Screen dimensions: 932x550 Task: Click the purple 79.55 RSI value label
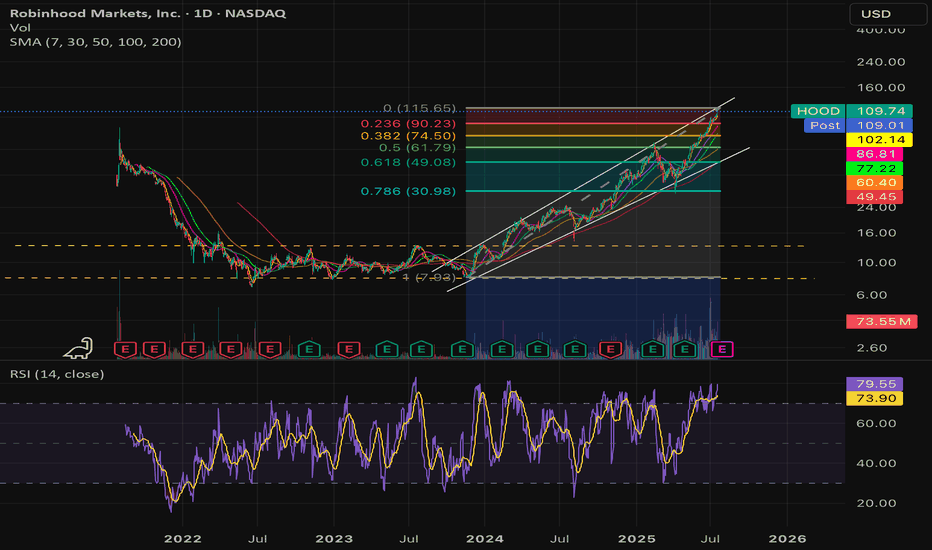click(x=875, y=384)
